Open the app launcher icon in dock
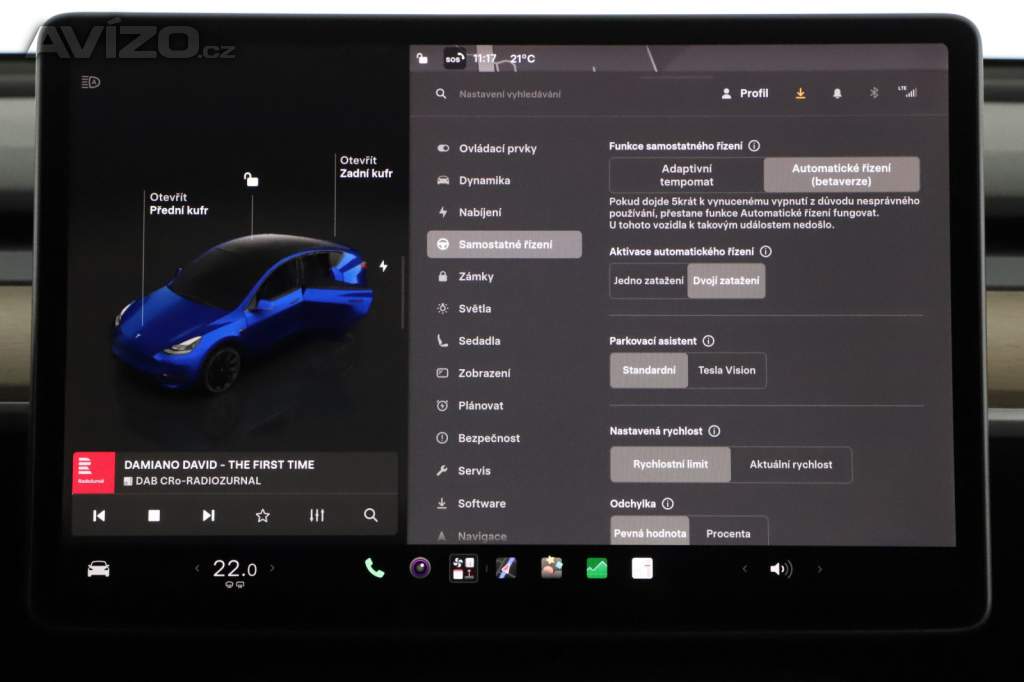 [x=464, y=568]
